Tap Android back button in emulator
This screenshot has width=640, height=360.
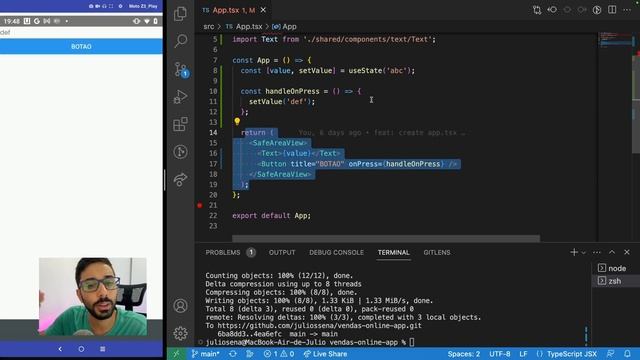[60, 349]
